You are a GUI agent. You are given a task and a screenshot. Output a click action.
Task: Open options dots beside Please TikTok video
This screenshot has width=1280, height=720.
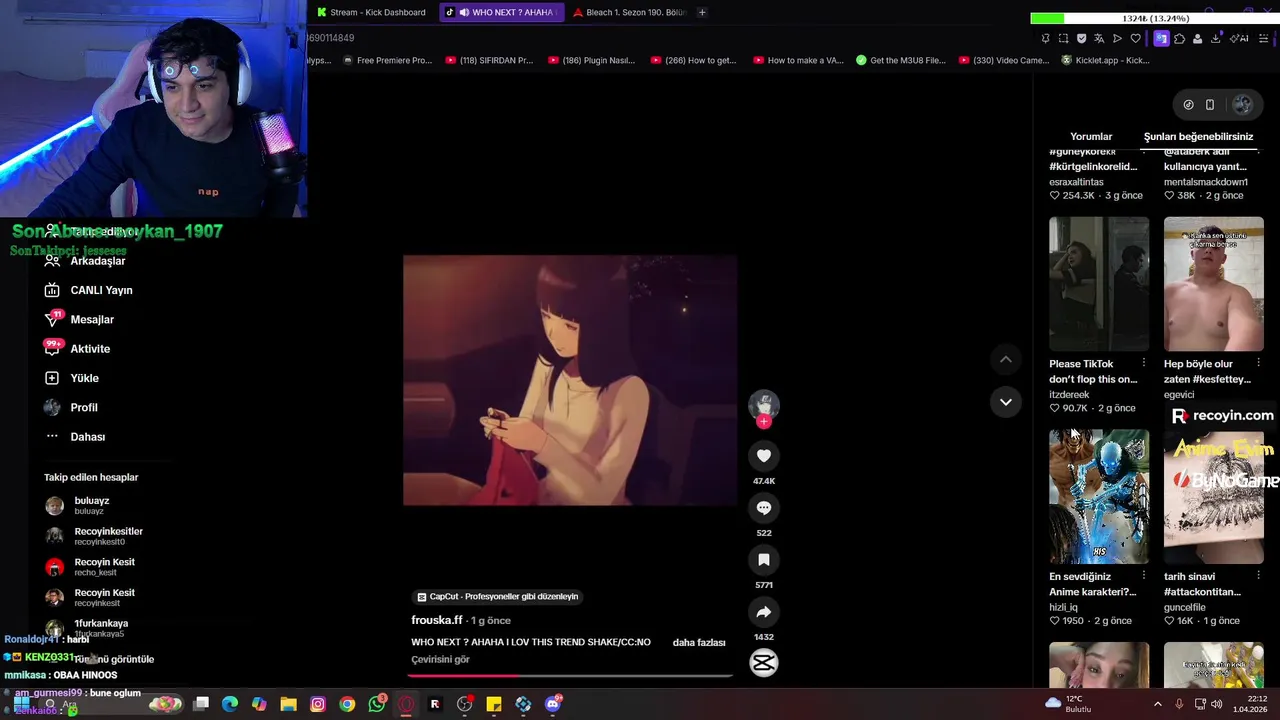[x=1144, y=363]
